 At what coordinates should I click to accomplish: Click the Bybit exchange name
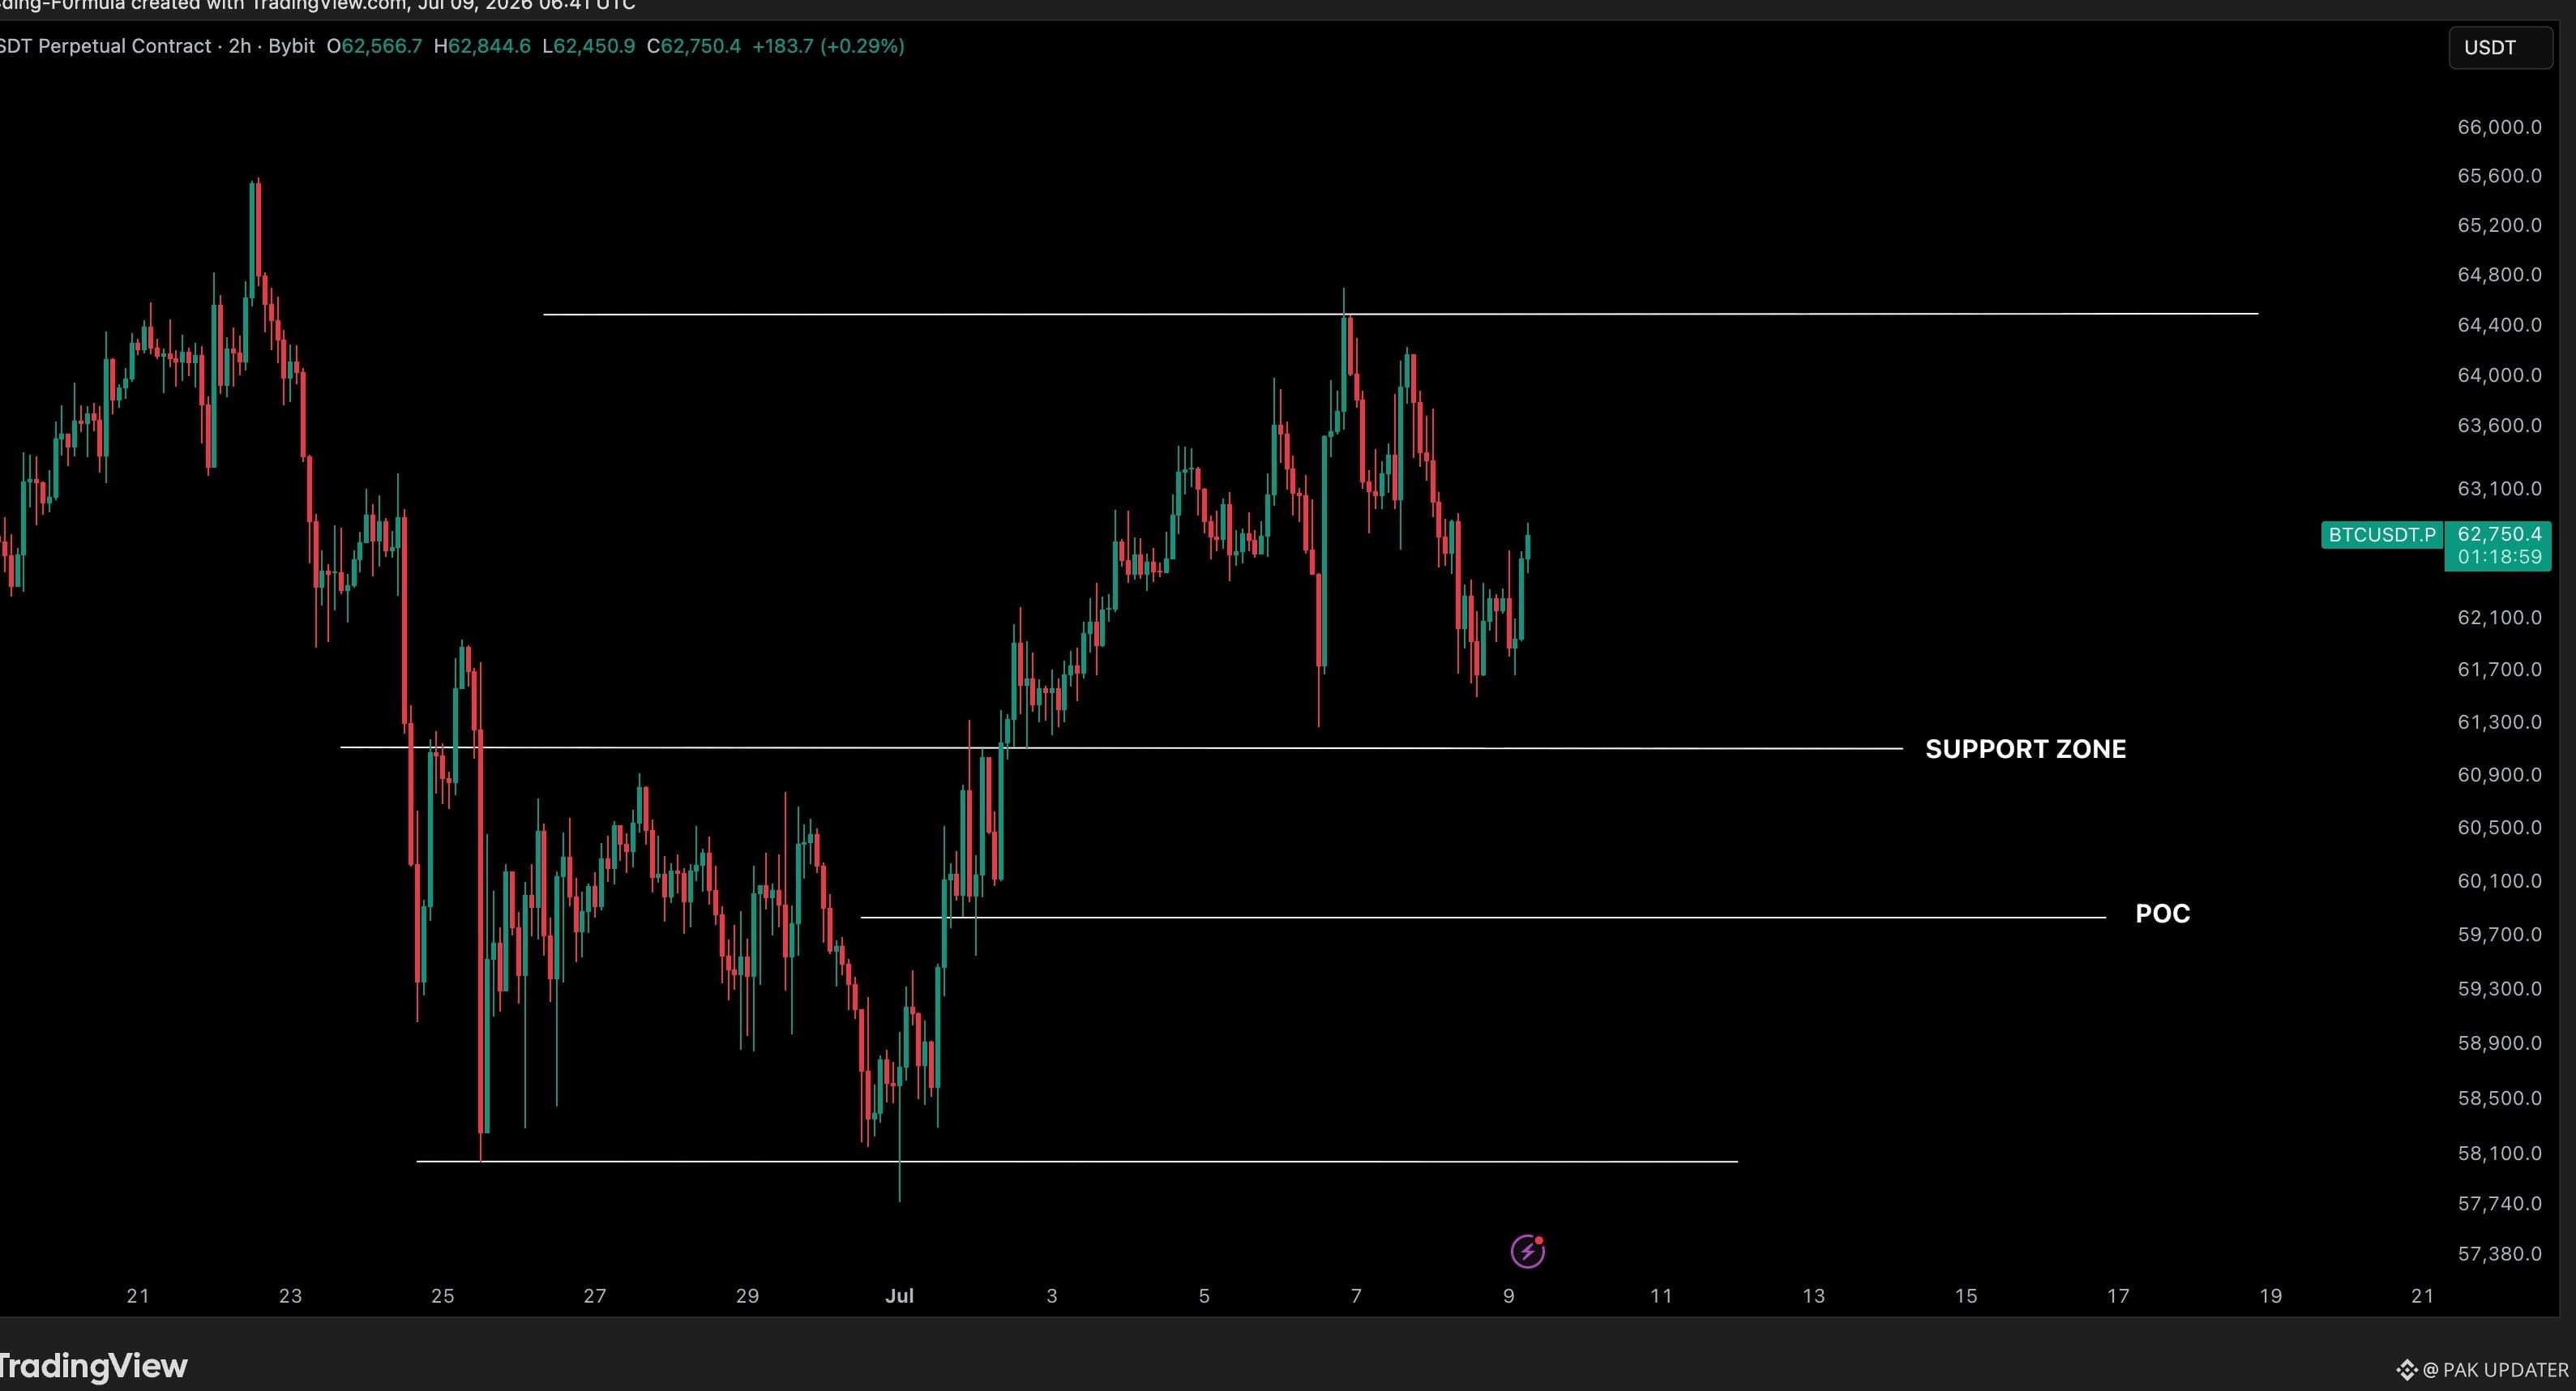pos(291,46)
